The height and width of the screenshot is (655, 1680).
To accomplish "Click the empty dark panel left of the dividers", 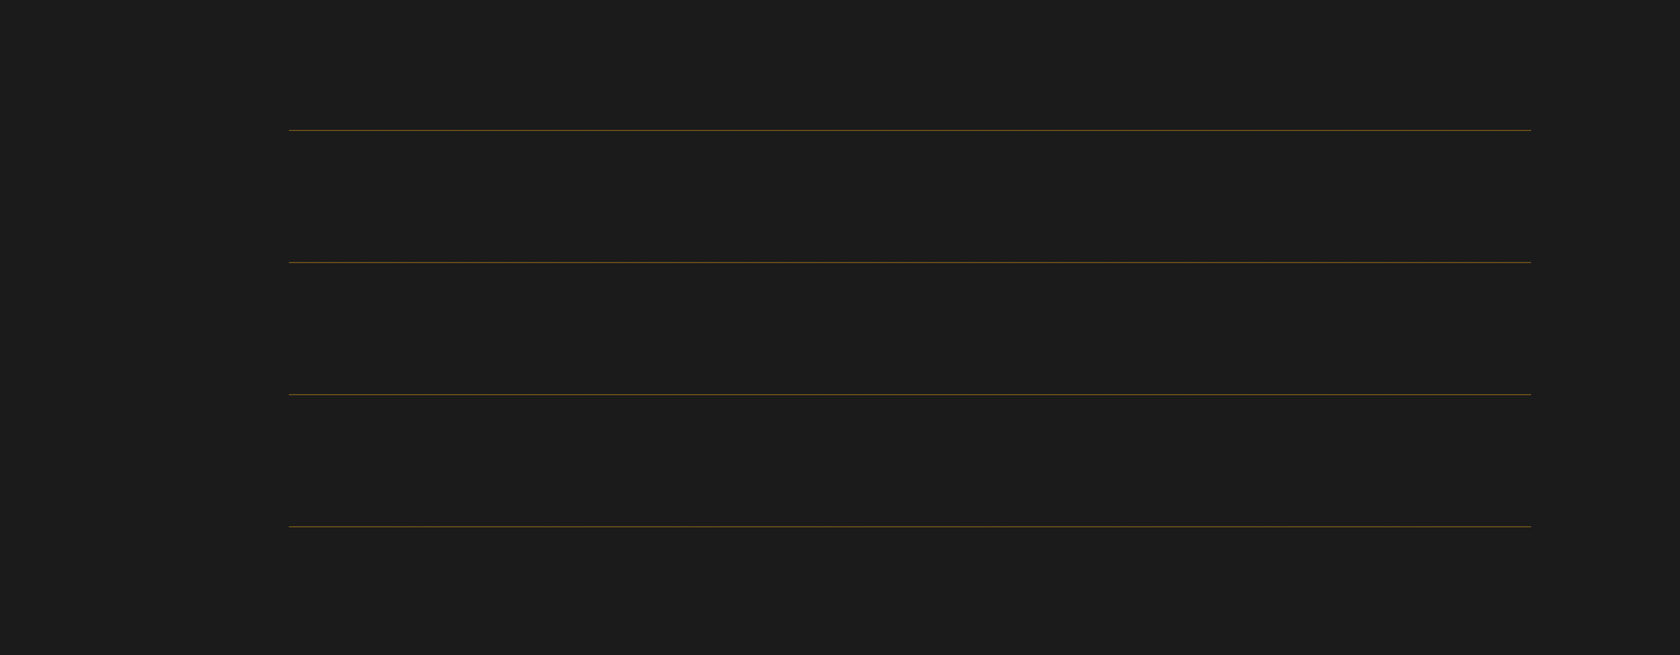I will pyautogui.click(x=144, y=328).
